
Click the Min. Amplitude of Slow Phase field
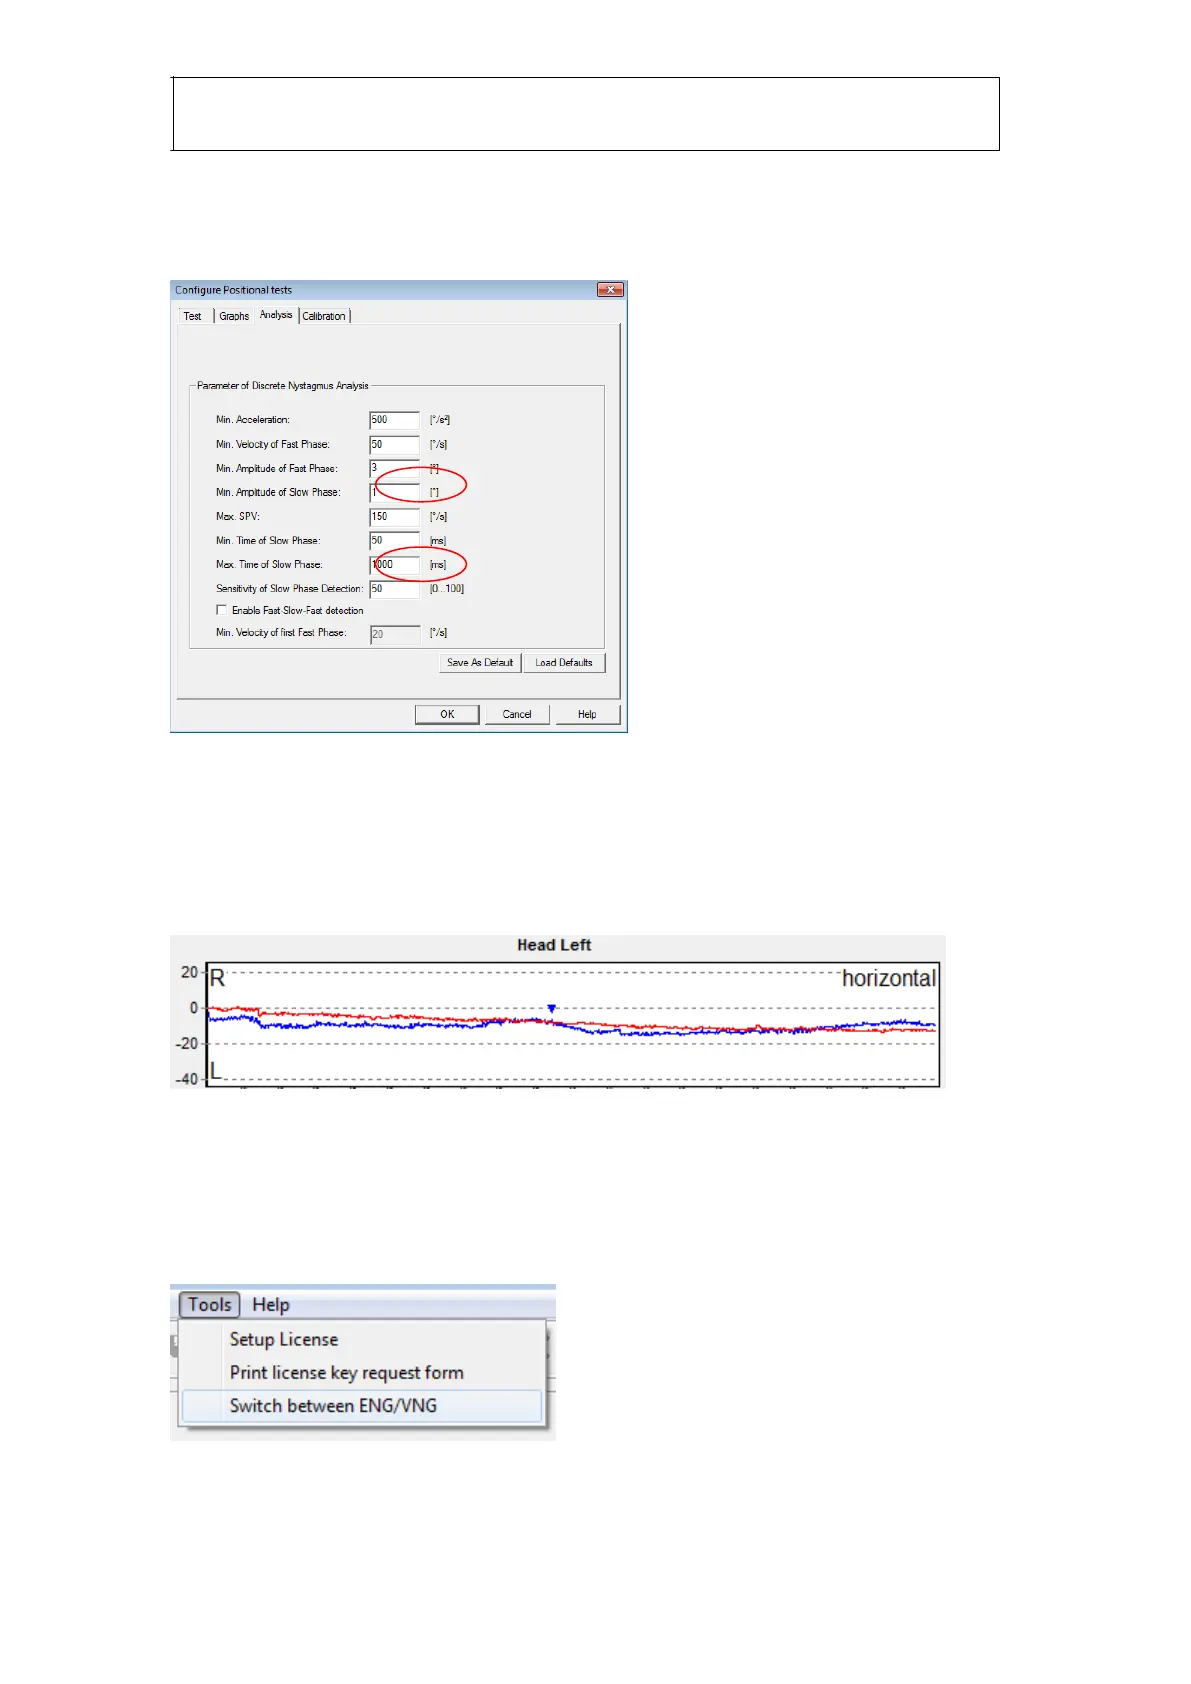tap(394, 492)
